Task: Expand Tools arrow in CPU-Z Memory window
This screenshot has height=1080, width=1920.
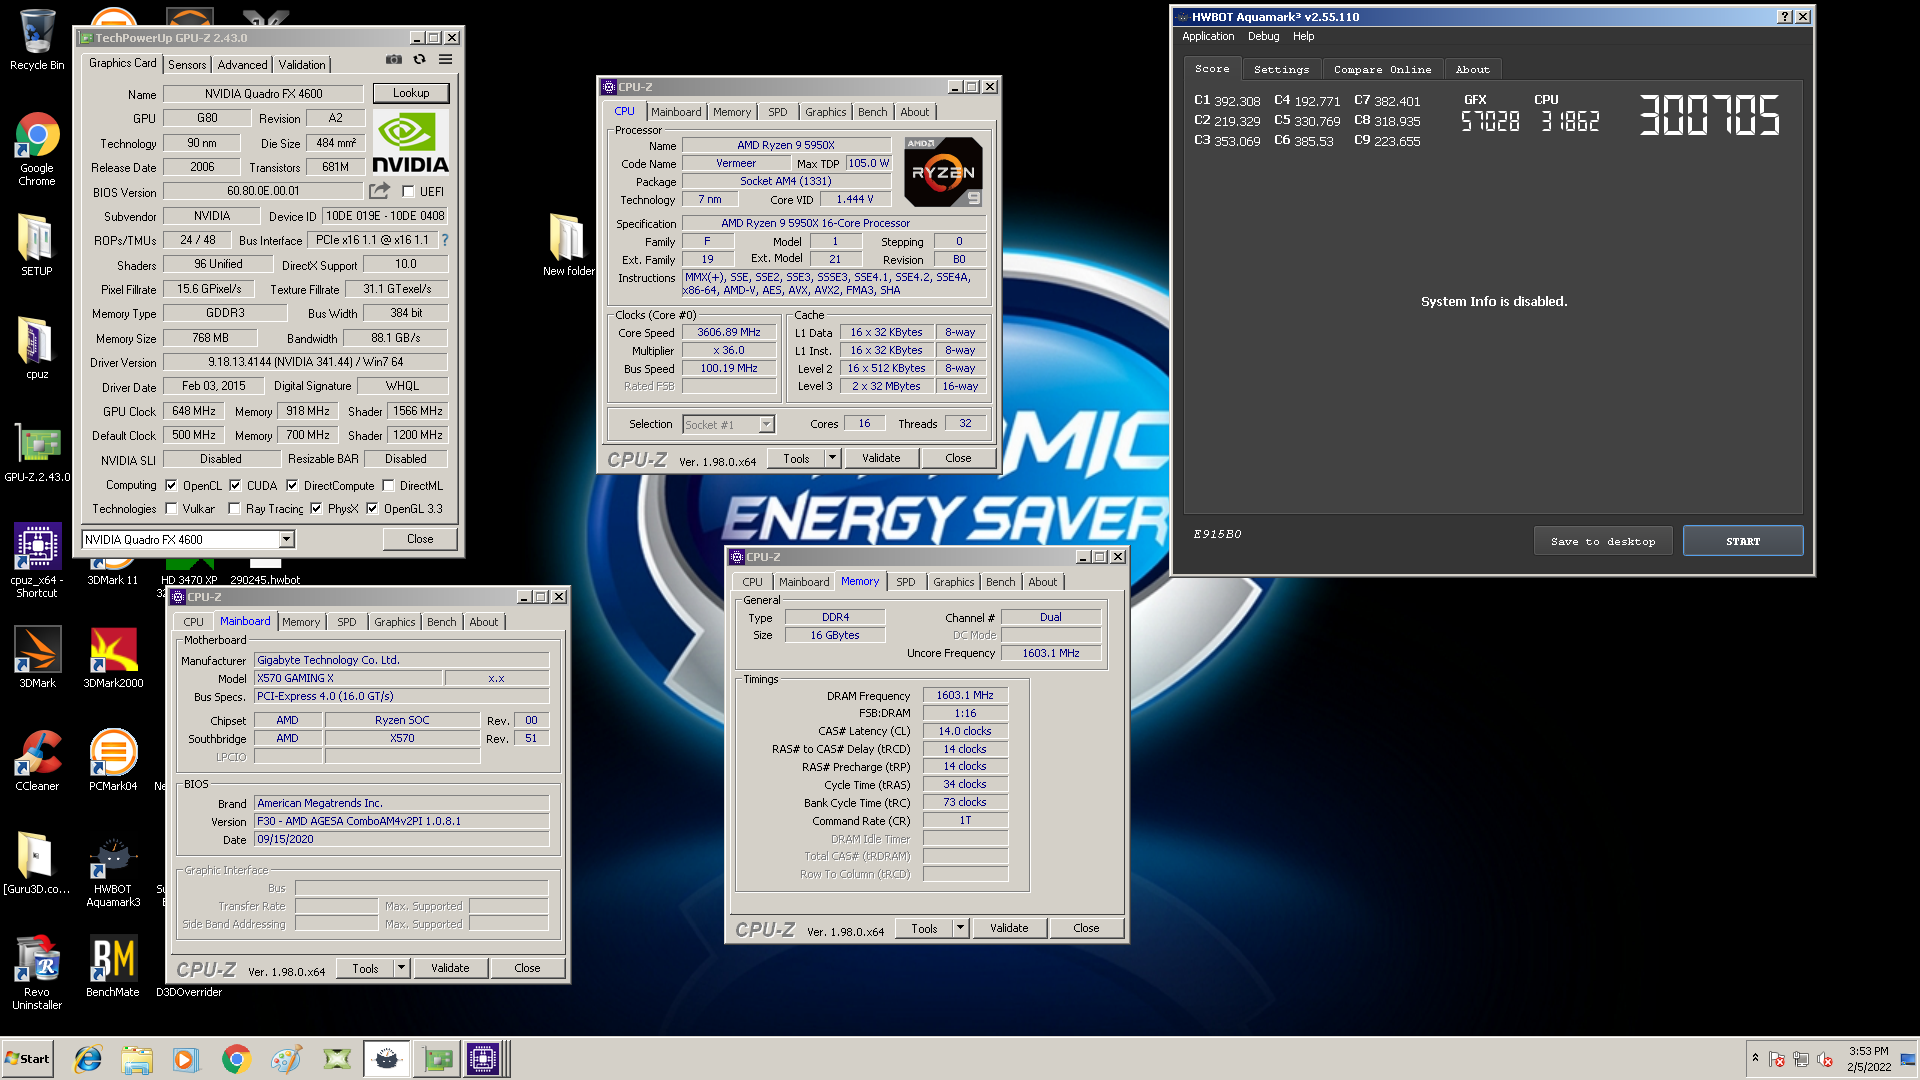Action: [960, 928]
